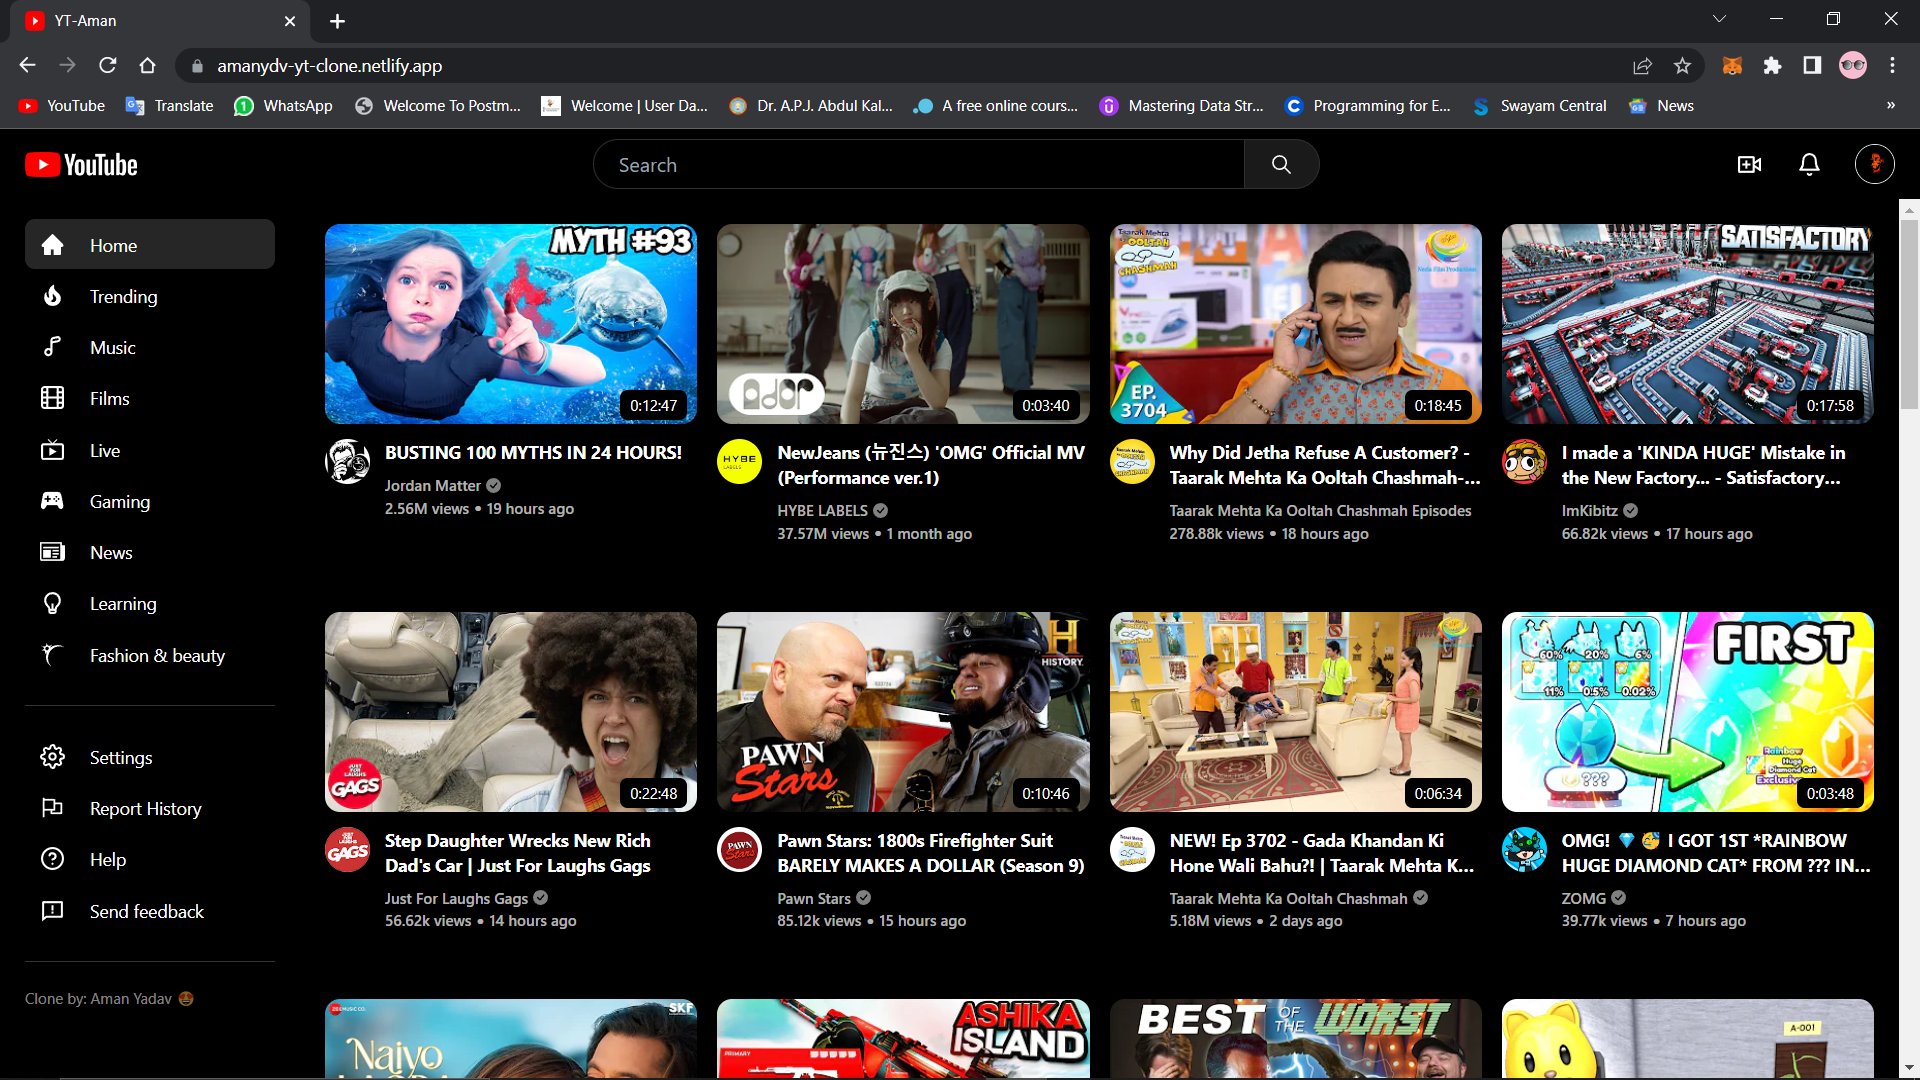Image resolution: width=1920 pixels, height=1080 pixels.
Task: Click the search magnifier button
Action: (1281, 165)
